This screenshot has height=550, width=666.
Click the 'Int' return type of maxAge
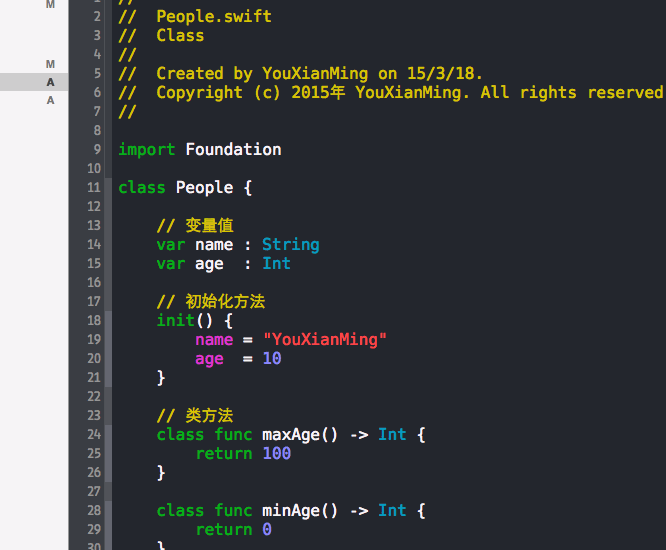(x=392, y=434)
